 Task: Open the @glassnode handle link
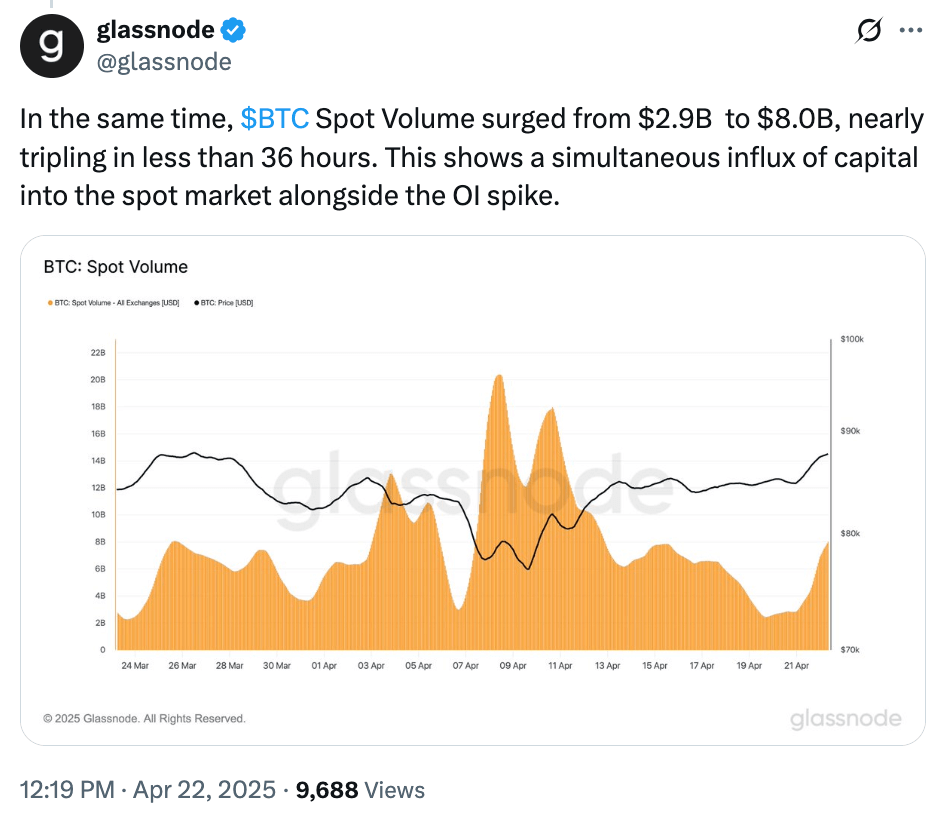coord(164,62)
